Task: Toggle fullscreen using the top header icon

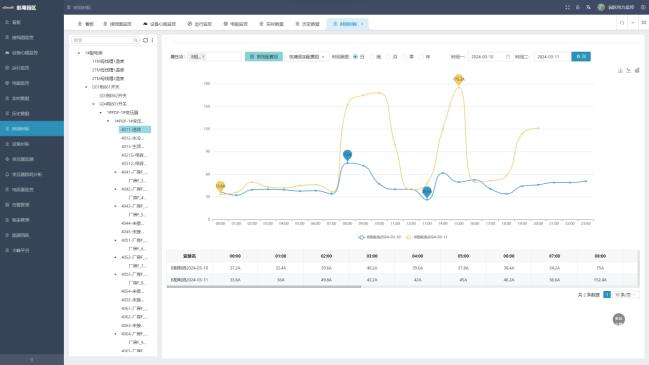Action: click(567, 7)
